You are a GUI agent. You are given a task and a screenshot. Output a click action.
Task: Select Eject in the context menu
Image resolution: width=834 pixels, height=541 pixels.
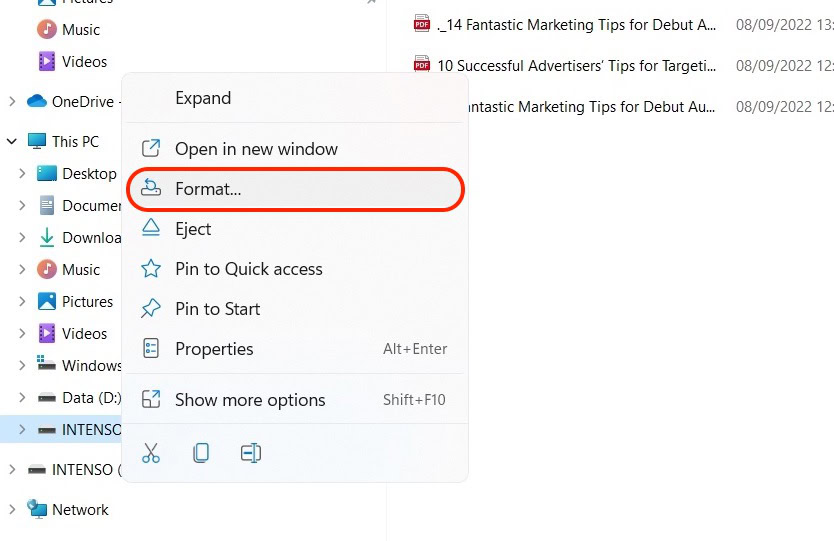pyautogui.click(x=193, y=229)
